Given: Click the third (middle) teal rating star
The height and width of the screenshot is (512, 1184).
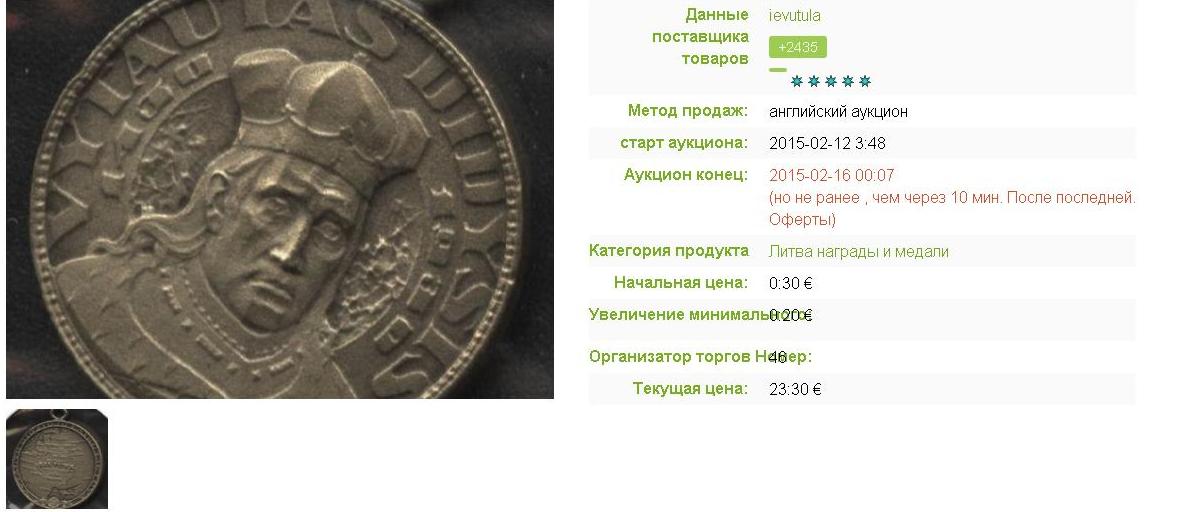Looking at the screenshot, I should coord(831,82).
